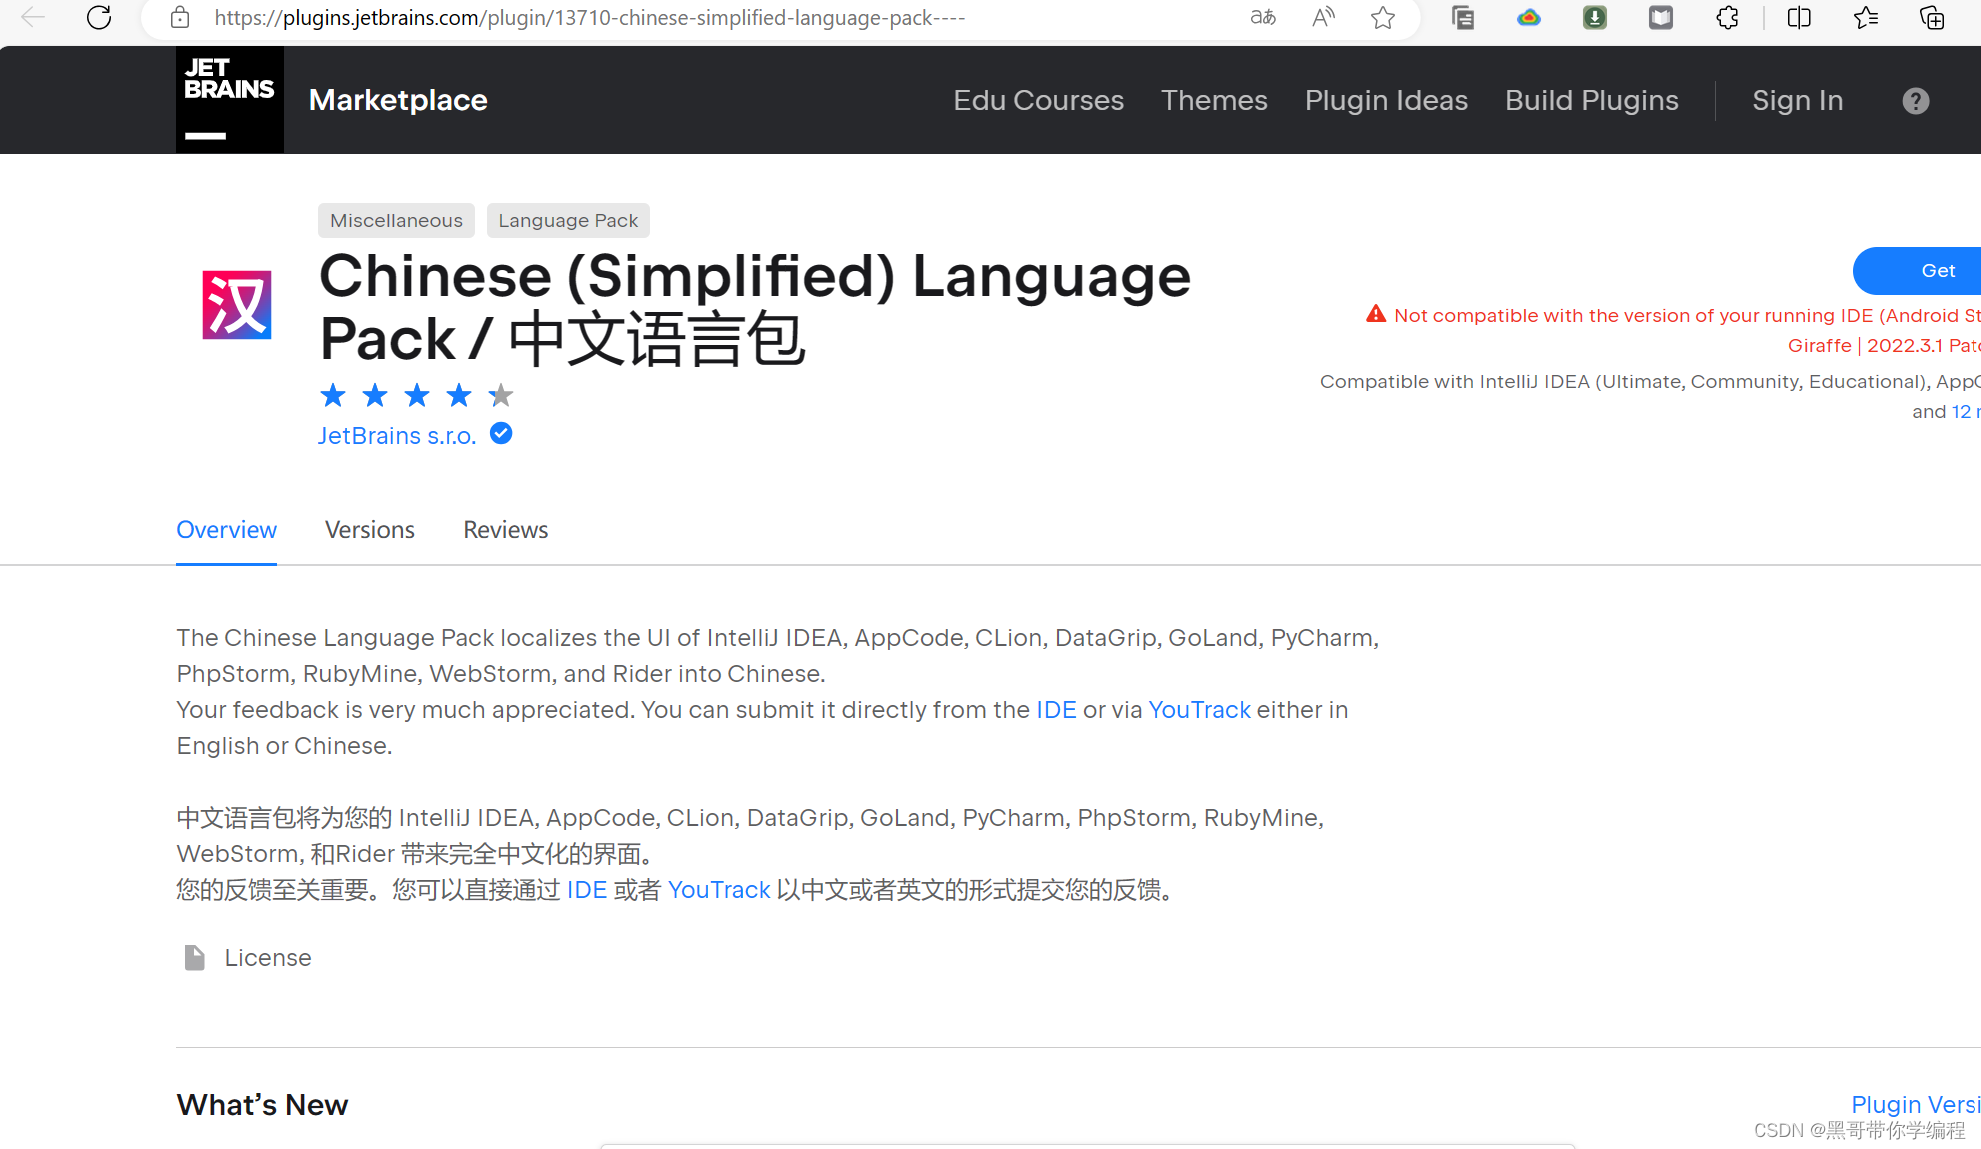Click the favorites star in address bar

click(1383, 18)
